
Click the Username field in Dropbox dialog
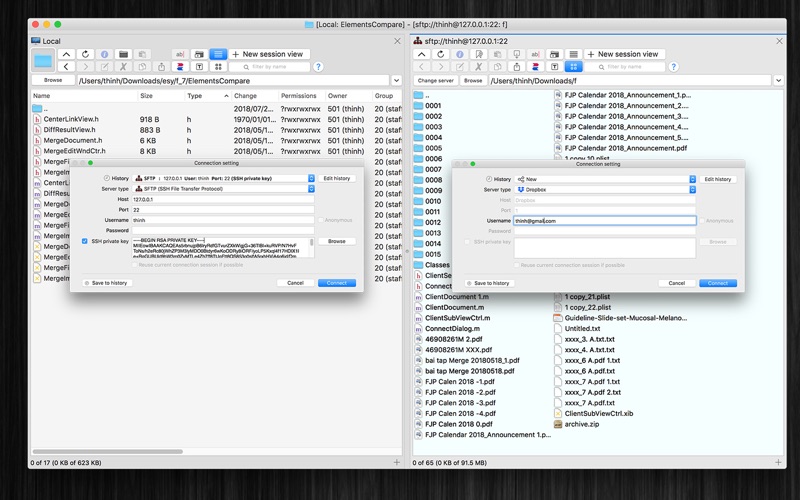point(605,220)
